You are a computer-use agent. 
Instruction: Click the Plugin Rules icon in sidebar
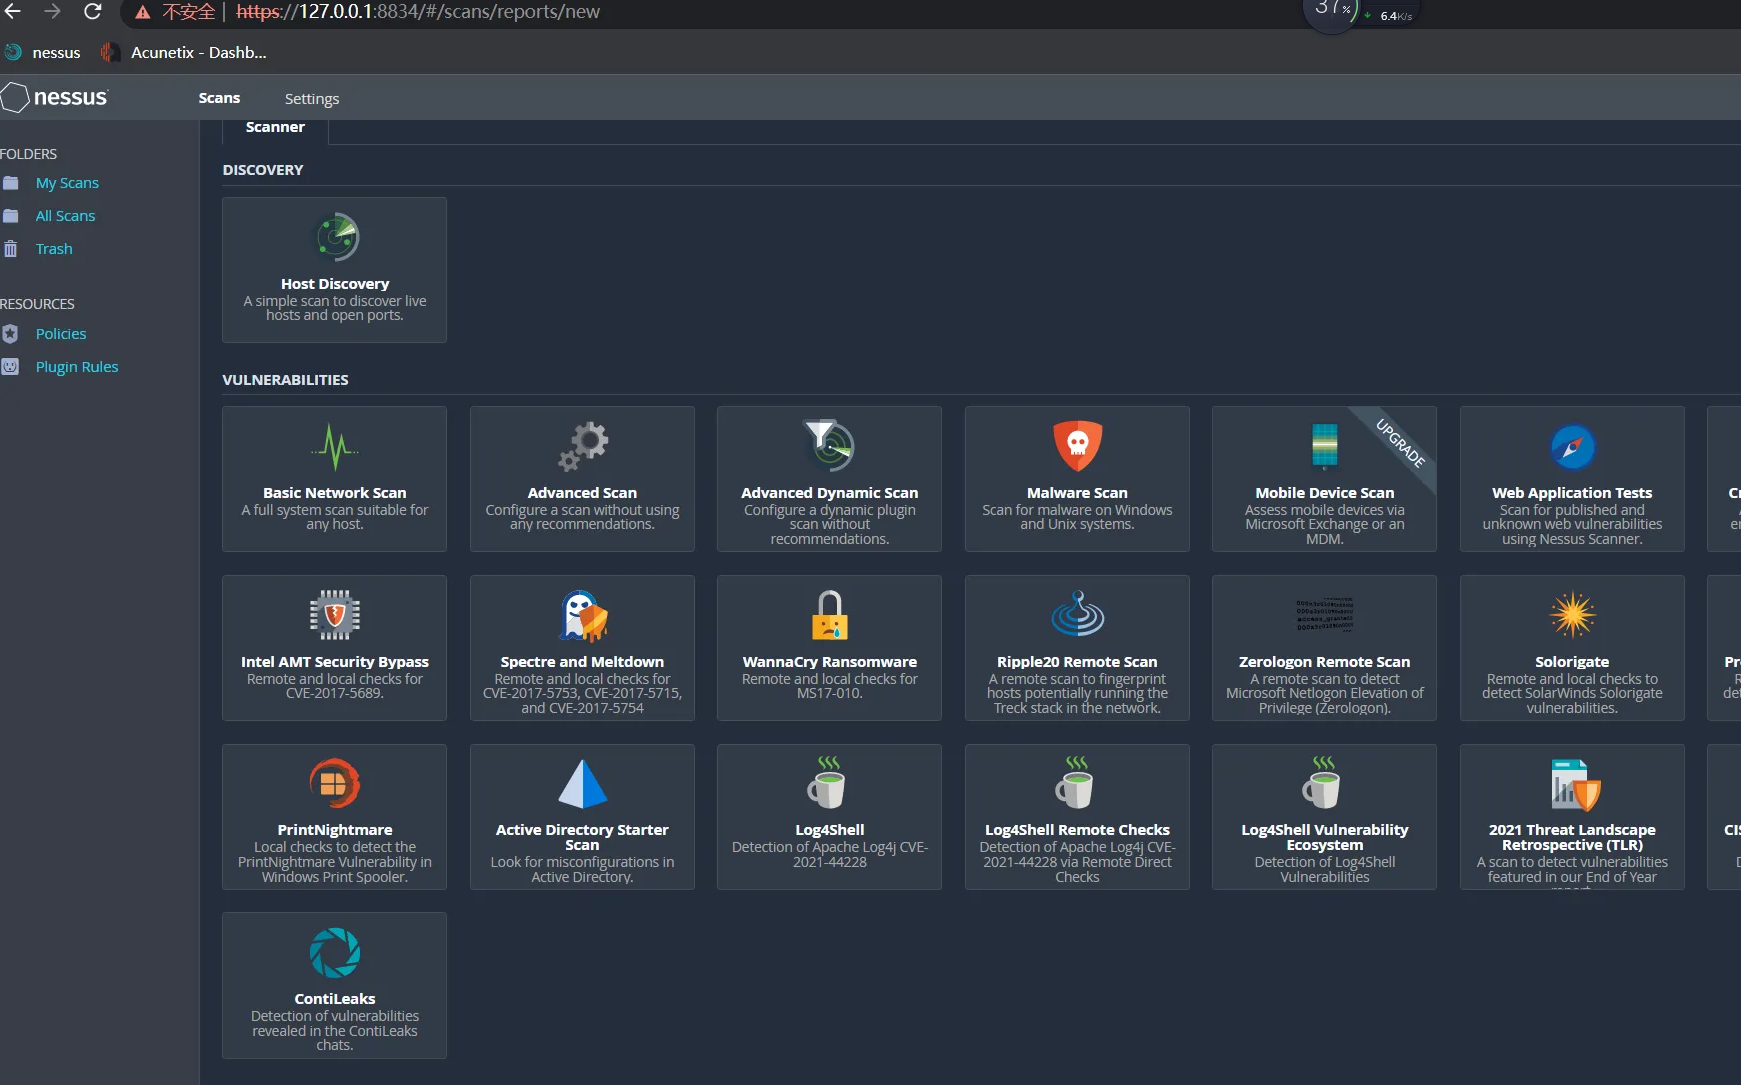coord(11,367)
